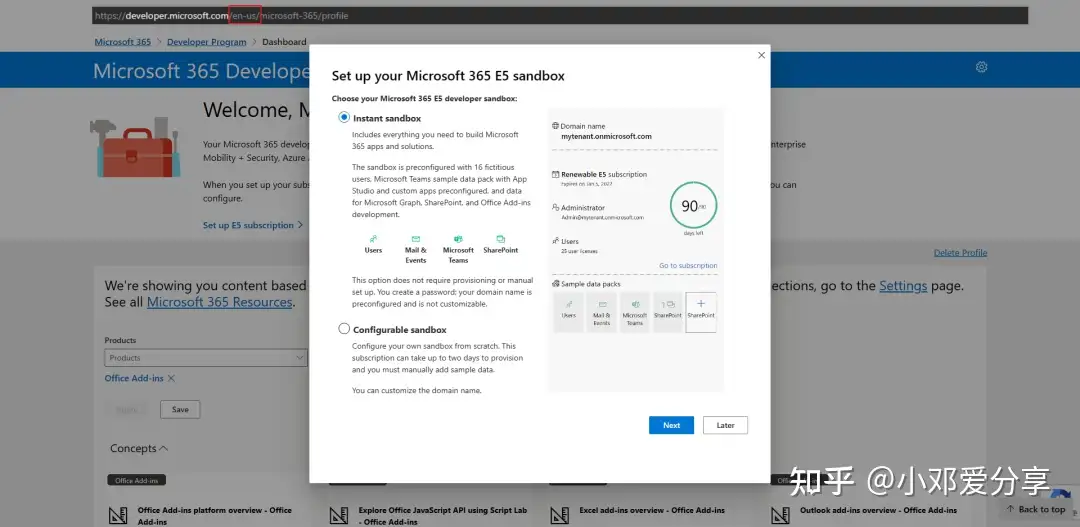Click the Office Add-ins badge on first card
1080x527 pixels.
tap(136, 480)
